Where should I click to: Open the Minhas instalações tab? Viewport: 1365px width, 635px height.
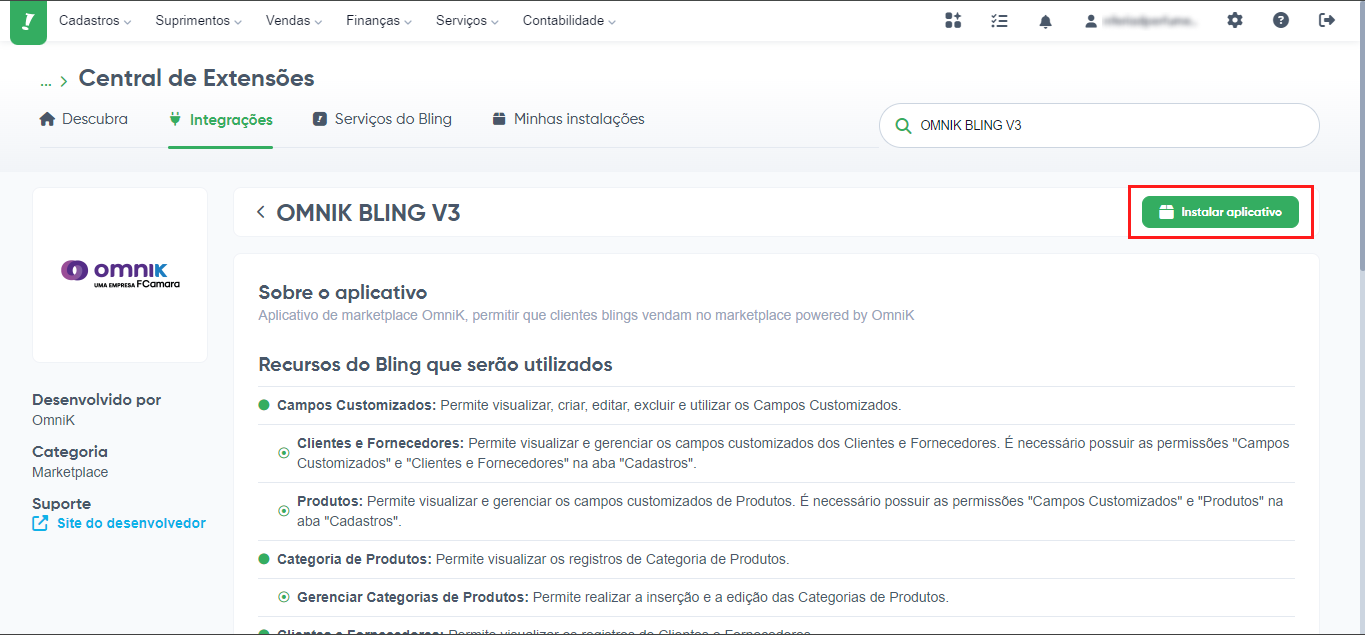[568, 119]
